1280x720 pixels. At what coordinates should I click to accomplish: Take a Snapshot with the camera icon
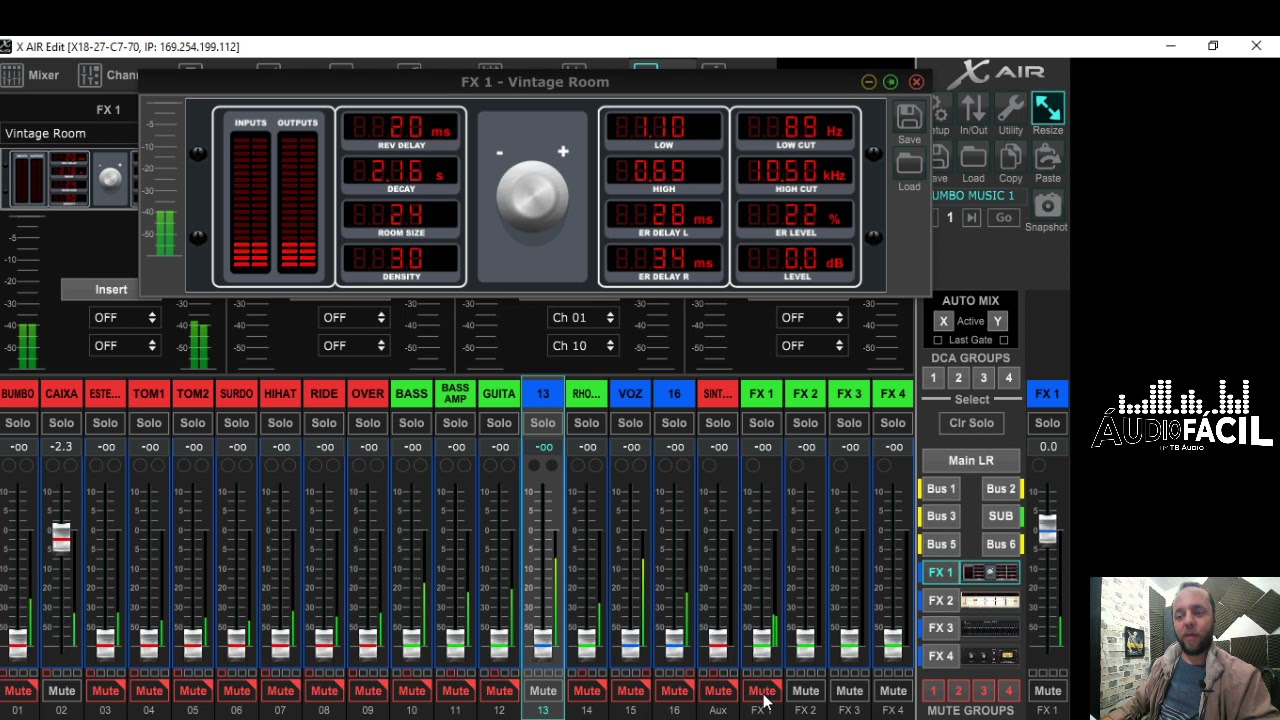pos(1047,205)
